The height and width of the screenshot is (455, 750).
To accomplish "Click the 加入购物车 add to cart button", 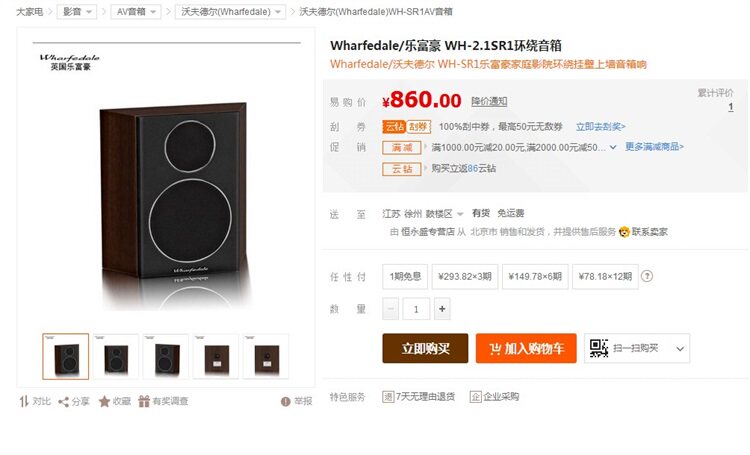I will pos(526,348).
